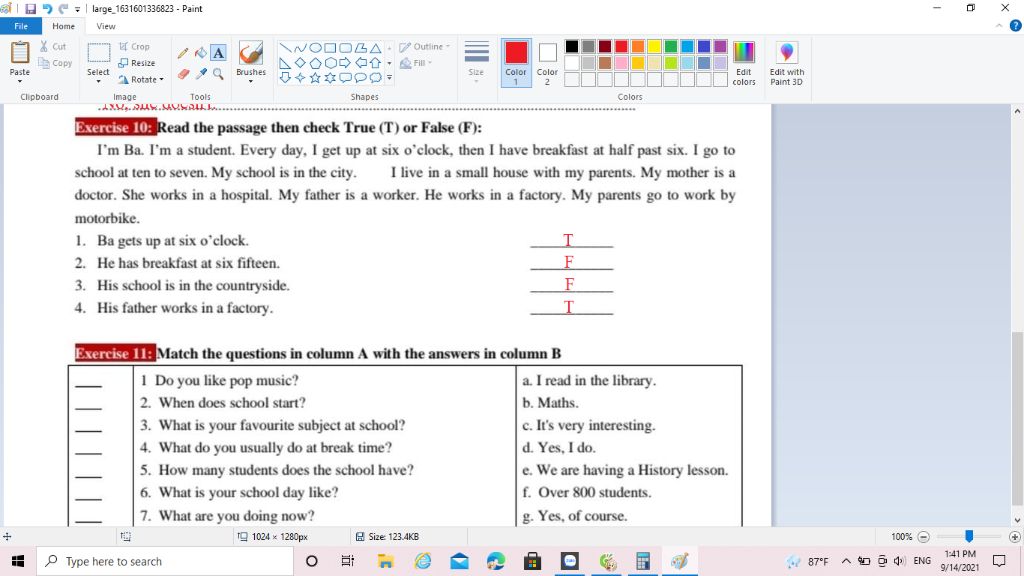Viewport: 1024px width, 576px height.
Task: Open the shape Outline dropdown
Action: coord(424,46)
